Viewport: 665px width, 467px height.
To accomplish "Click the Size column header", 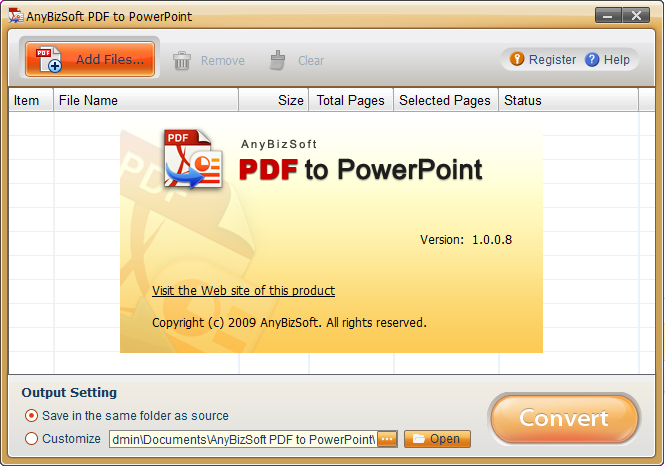I will (274, 100).
